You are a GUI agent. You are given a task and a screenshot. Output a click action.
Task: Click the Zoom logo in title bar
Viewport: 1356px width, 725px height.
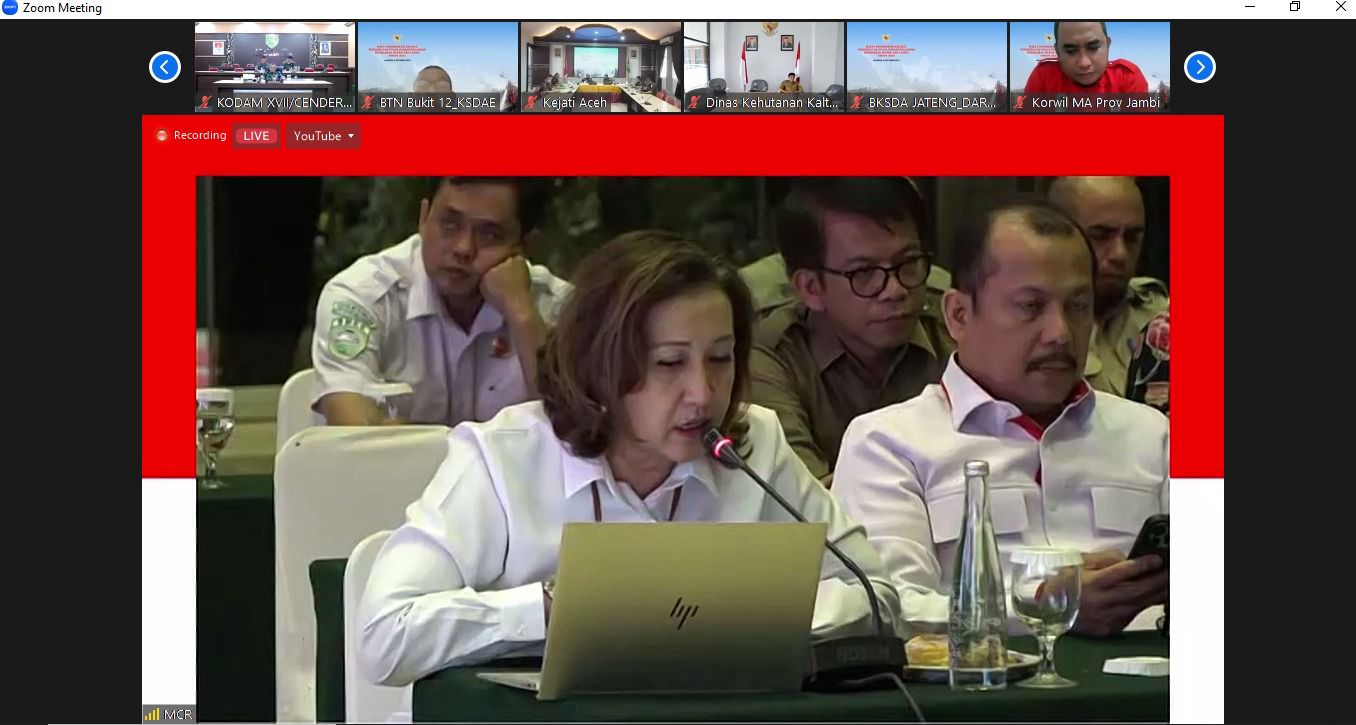(10, 8)
